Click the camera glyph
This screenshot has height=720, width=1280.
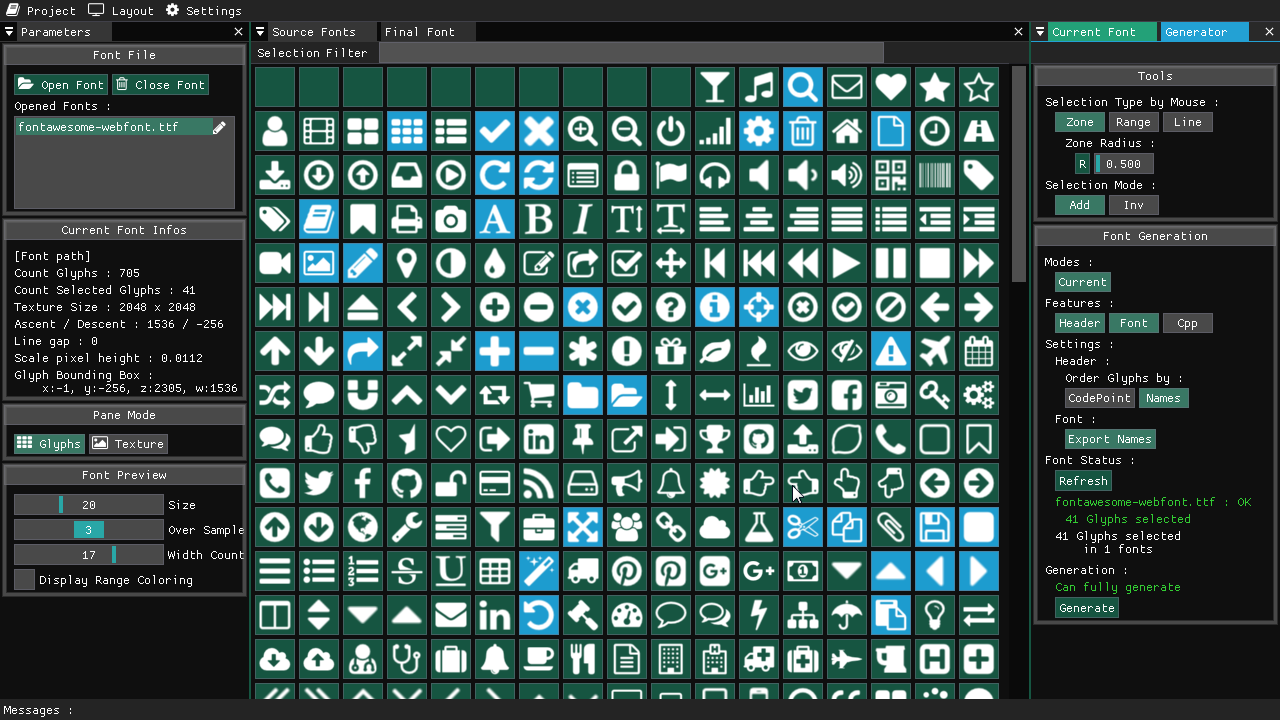pyautogui.click(x=450, y=220)
